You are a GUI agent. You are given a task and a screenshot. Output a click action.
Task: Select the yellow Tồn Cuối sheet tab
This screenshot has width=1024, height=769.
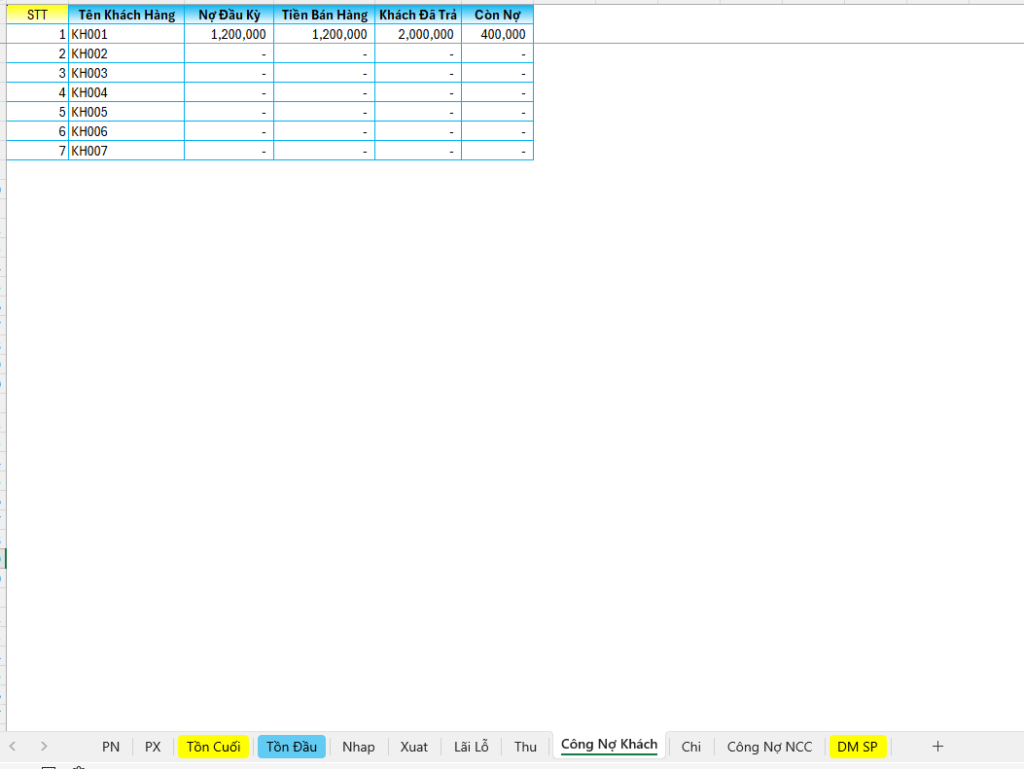[213, 746]
